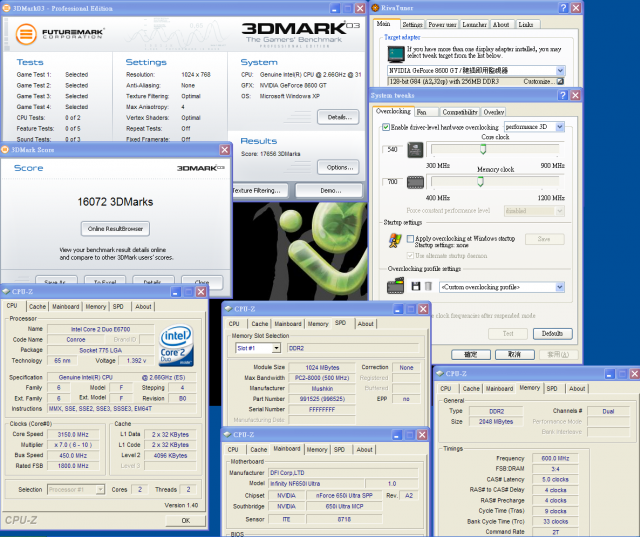
Task: Toggle Enable driver-level hardware overclocking checkbox
Action: [x=386, y=127]
